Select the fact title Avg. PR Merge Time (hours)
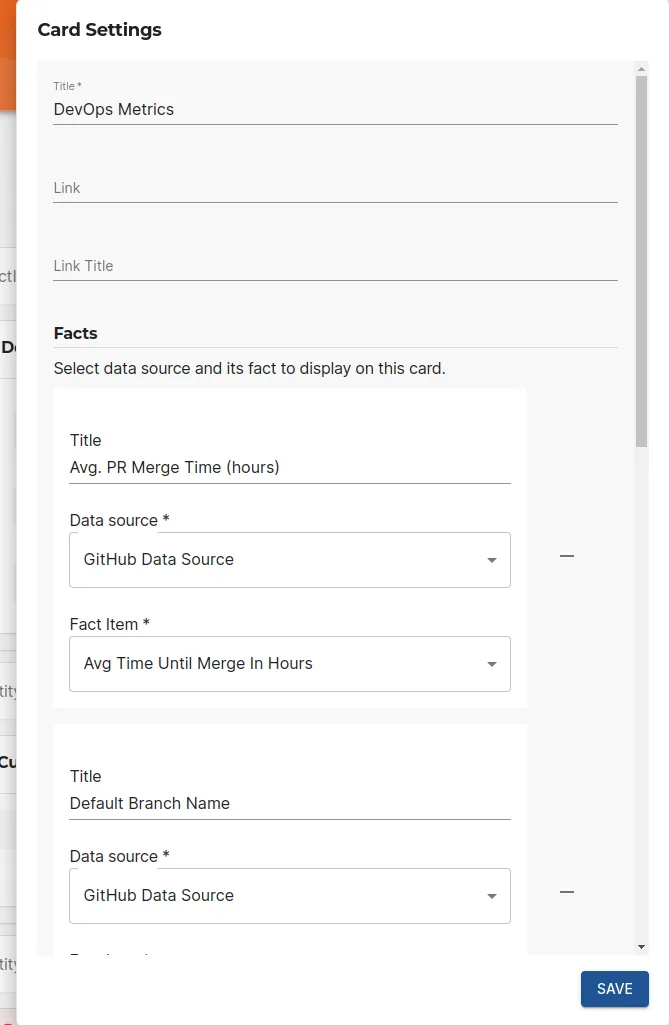This screenshot has height=1025, width=669. tap(290, 467)
